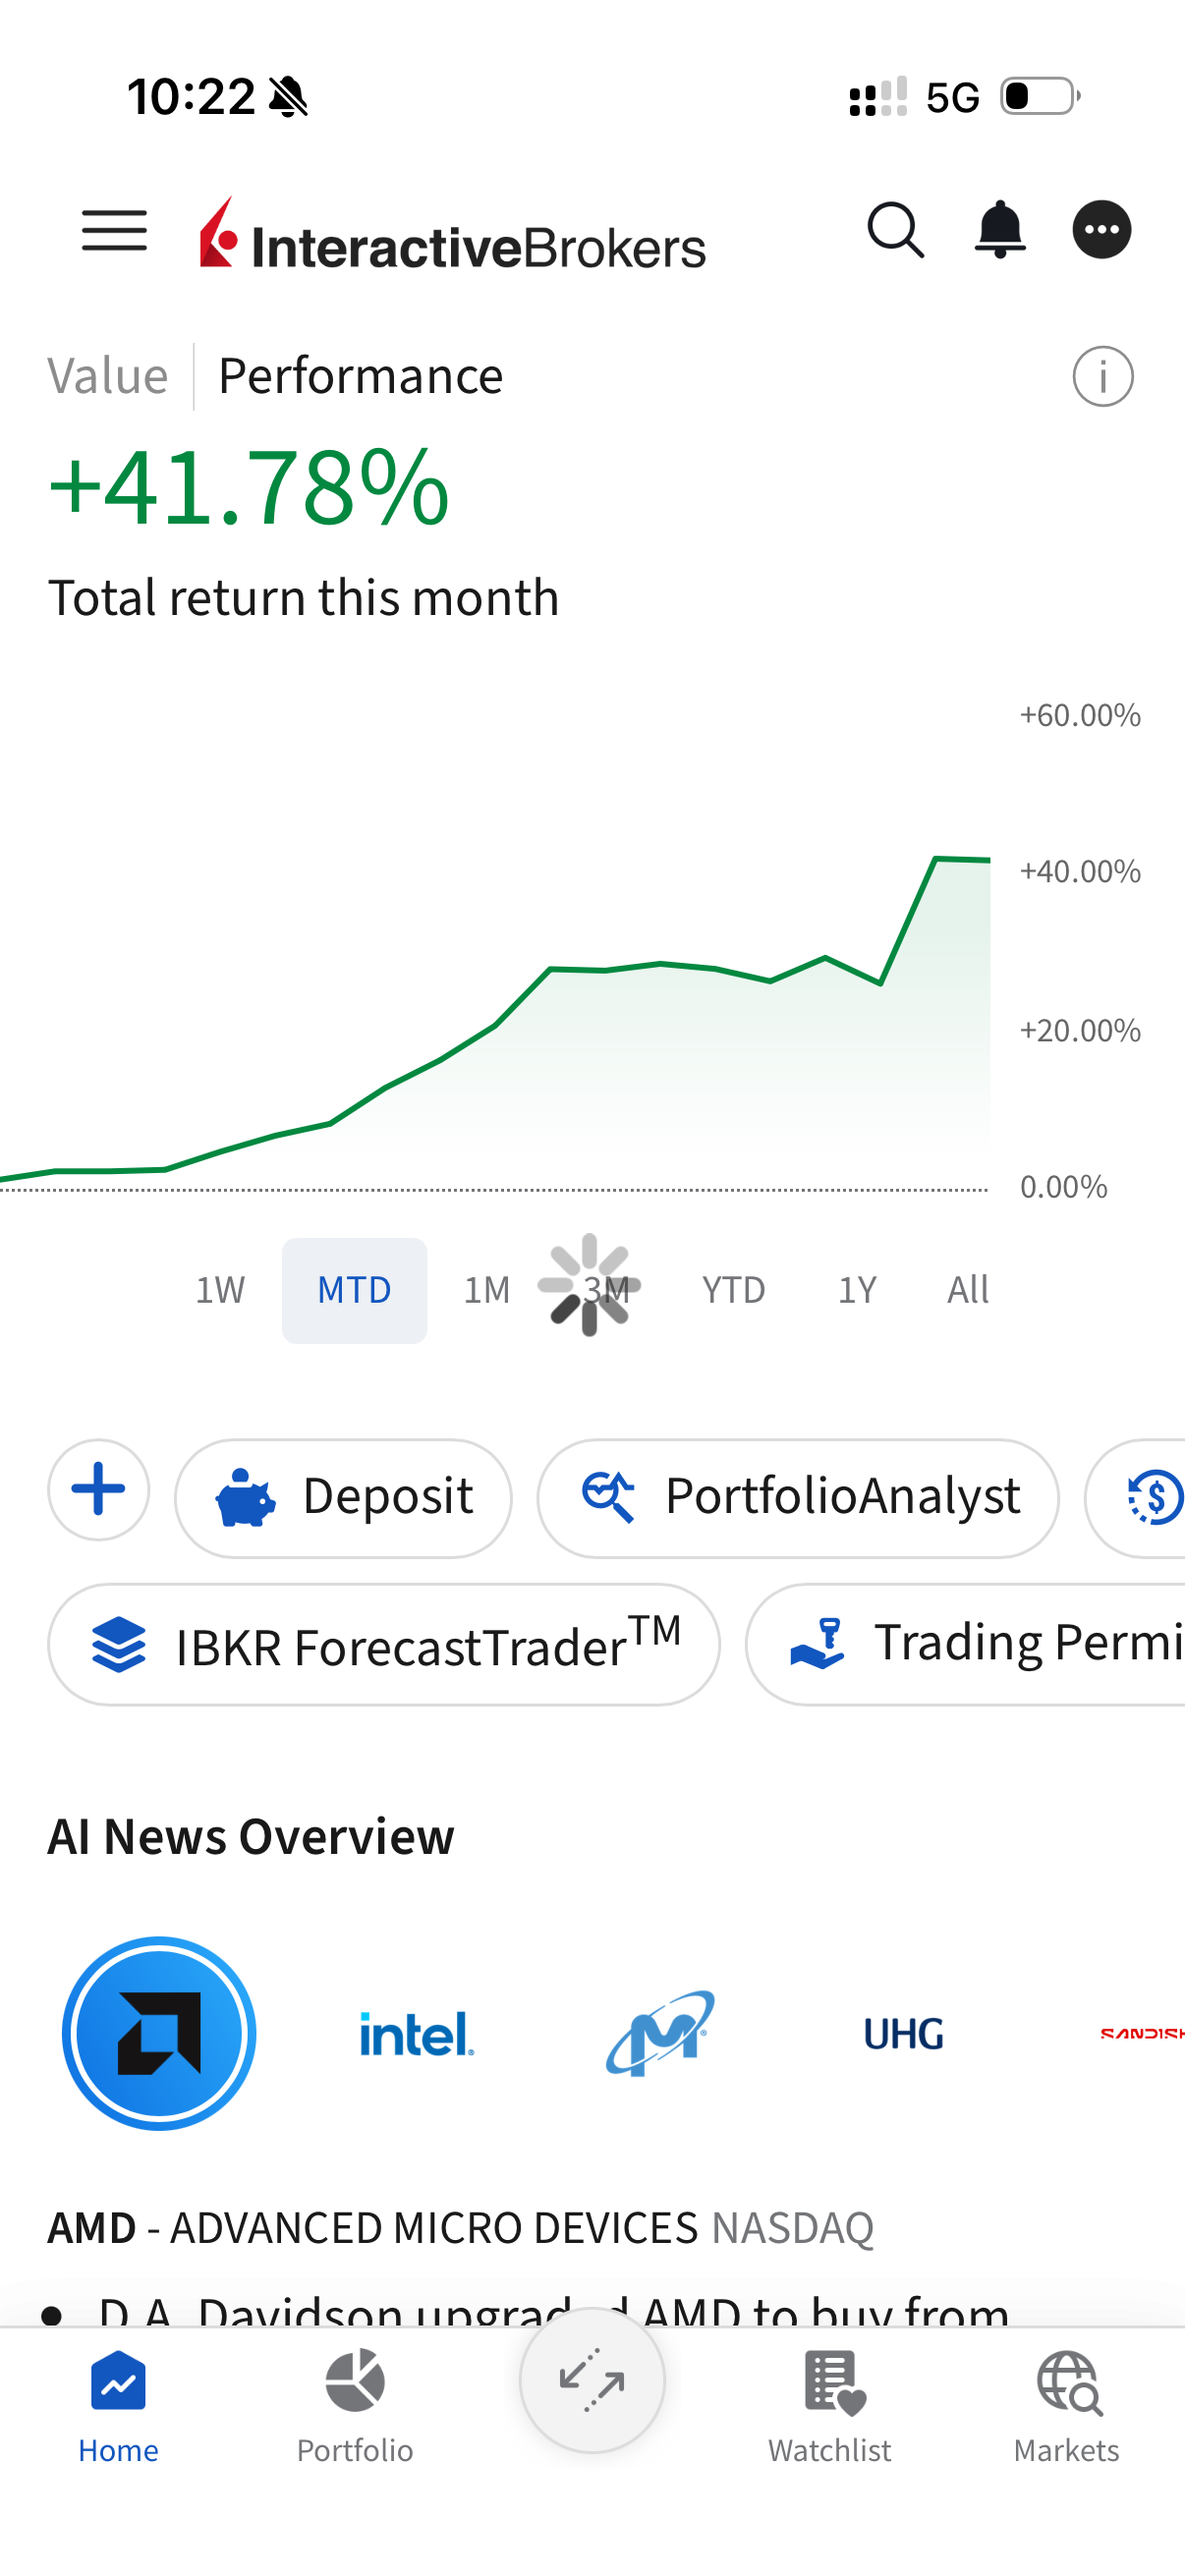Tap the performance info icon
The width and height of the screenshot is (1185, 2576).
[x=1102, y=377]
